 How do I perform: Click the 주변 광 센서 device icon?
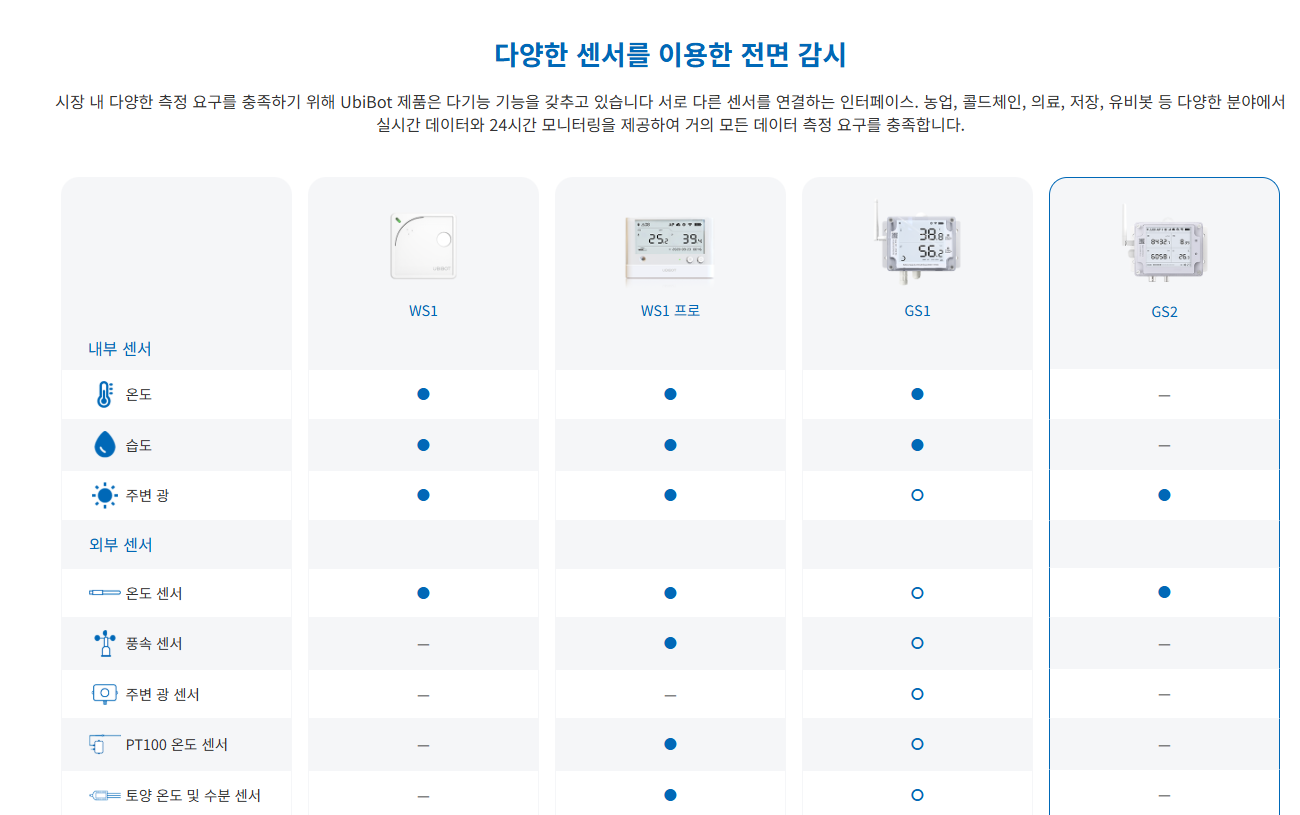pyautogui.click(x=105, y=693)
